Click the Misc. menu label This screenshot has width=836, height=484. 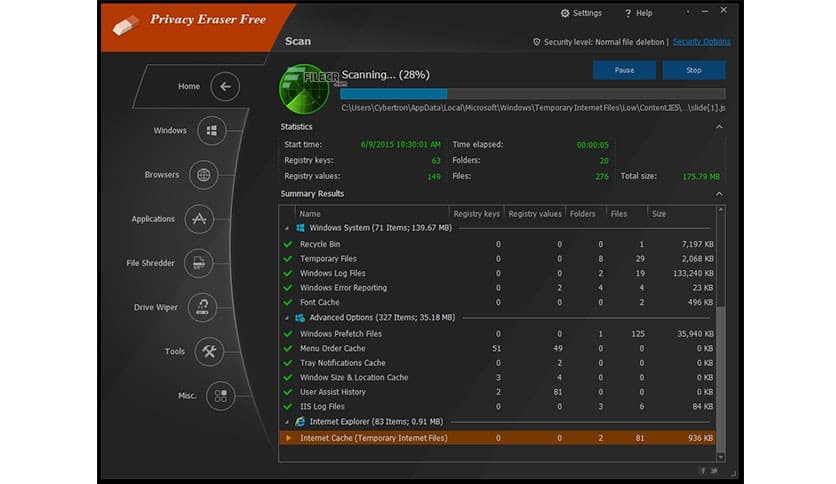187,396
